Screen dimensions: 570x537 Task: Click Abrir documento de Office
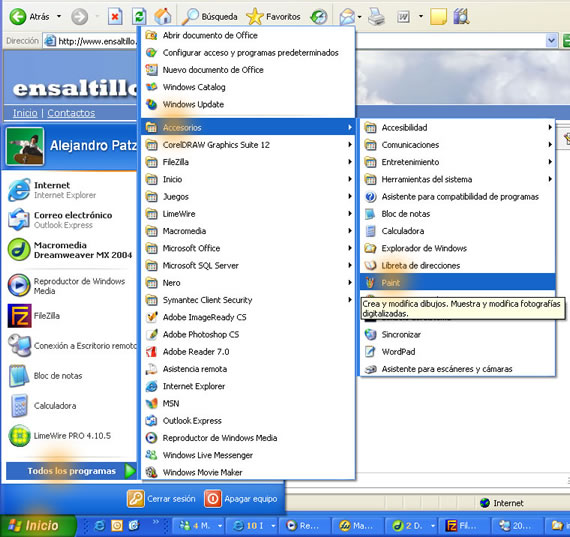(x=248, y=35)
